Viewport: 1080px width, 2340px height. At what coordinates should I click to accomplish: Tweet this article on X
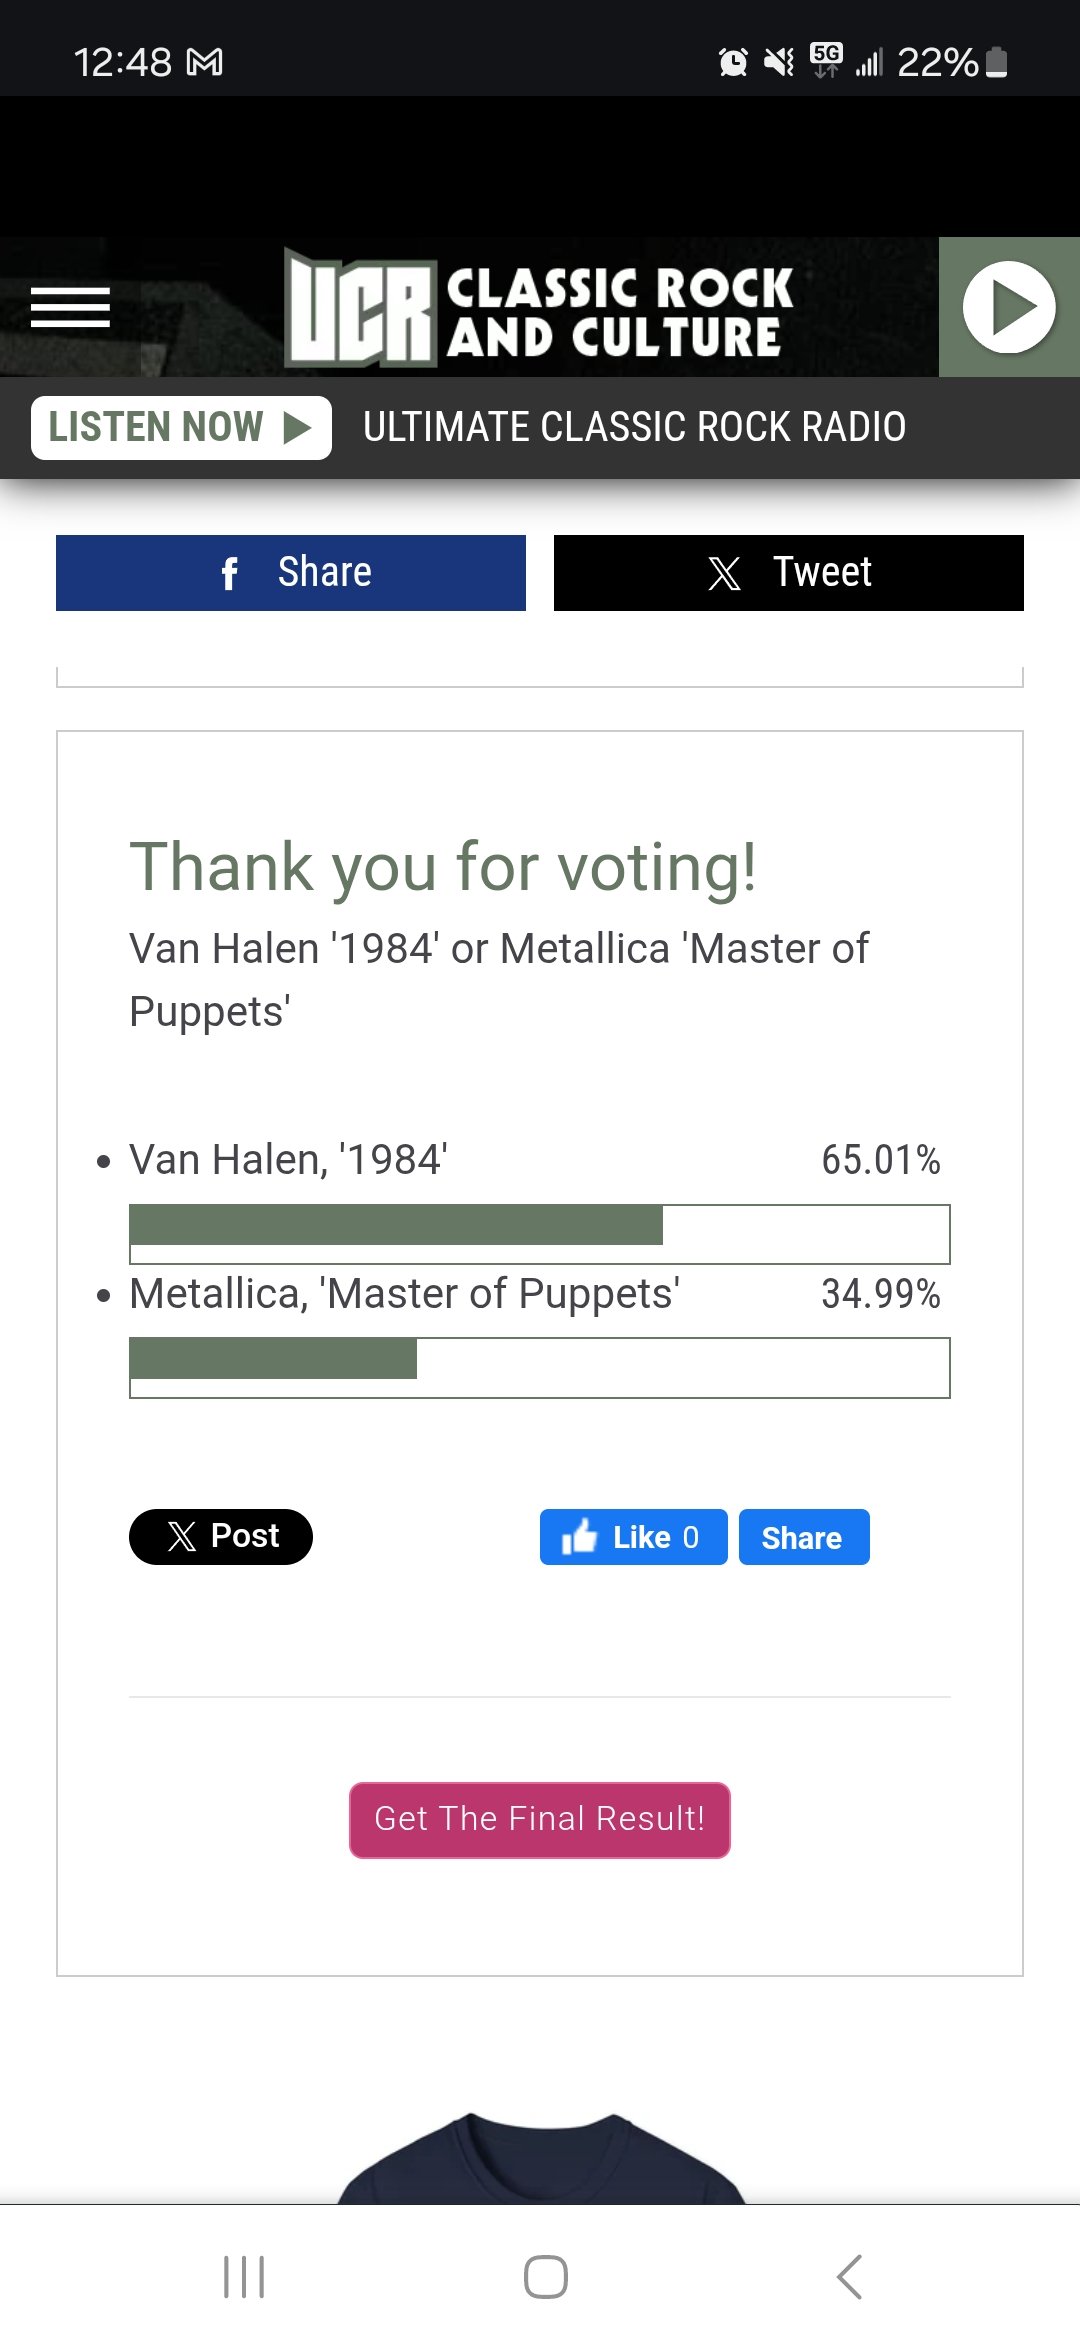tap(788, 573)
